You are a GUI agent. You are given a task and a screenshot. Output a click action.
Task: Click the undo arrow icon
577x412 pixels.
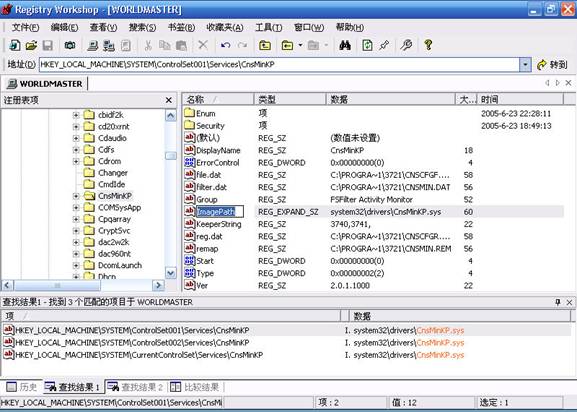click(x=225, y=45)
